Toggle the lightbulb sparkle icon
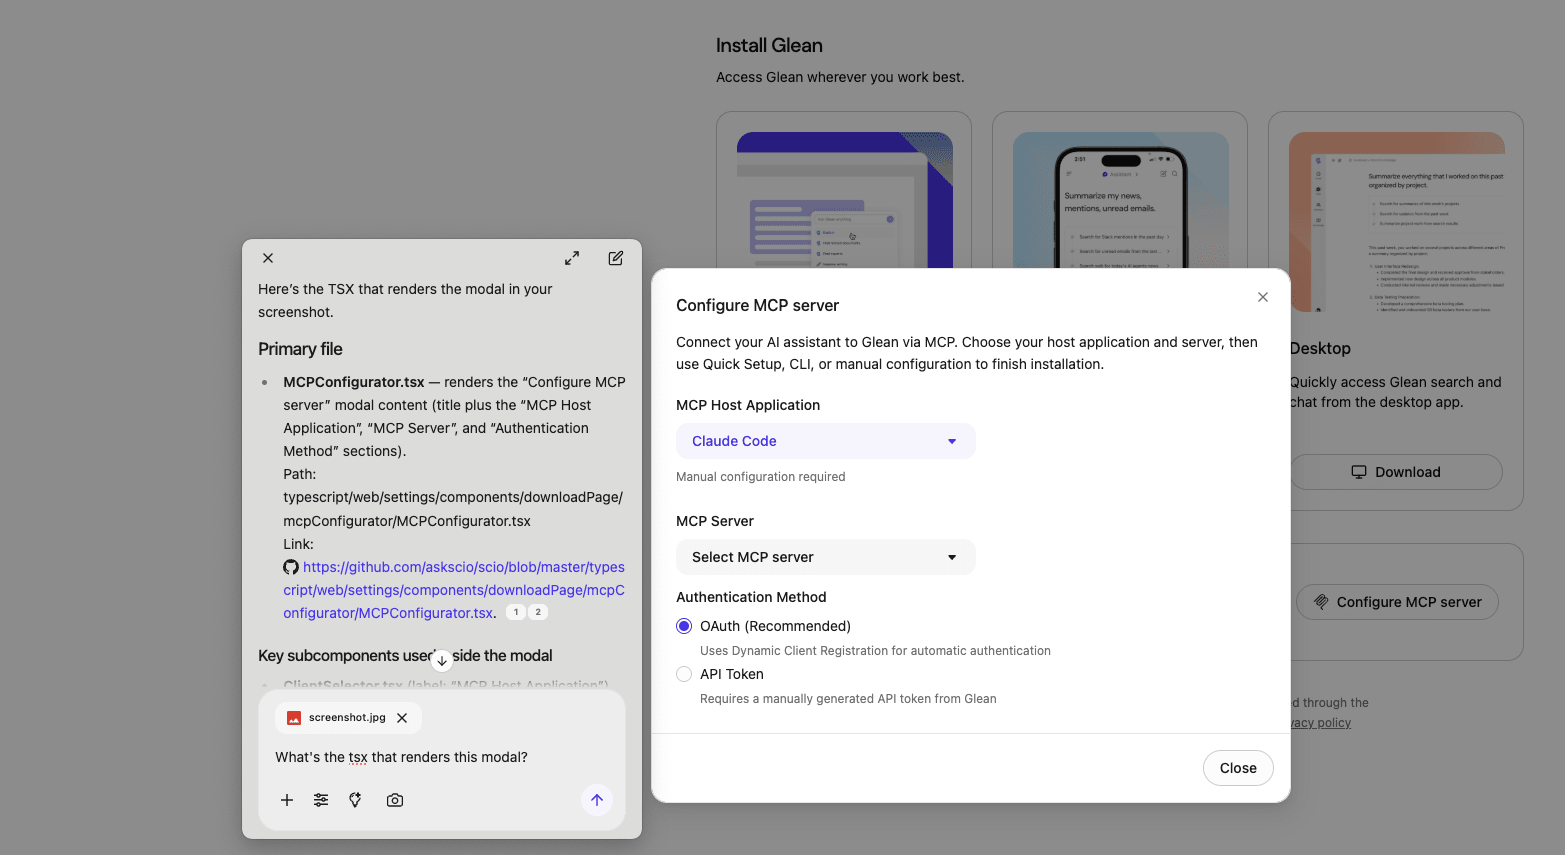The image size is (1565, 855). [355, 800]
